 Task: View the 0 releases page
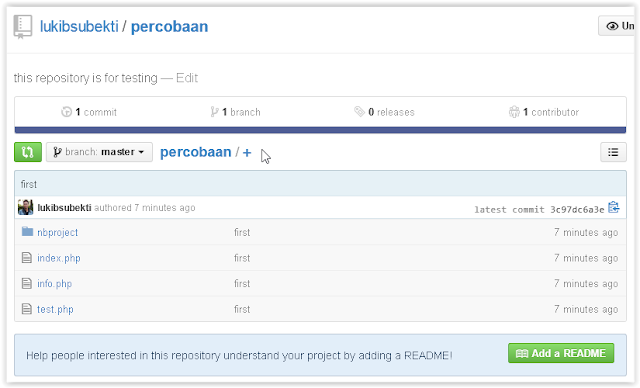click(384, 112)
